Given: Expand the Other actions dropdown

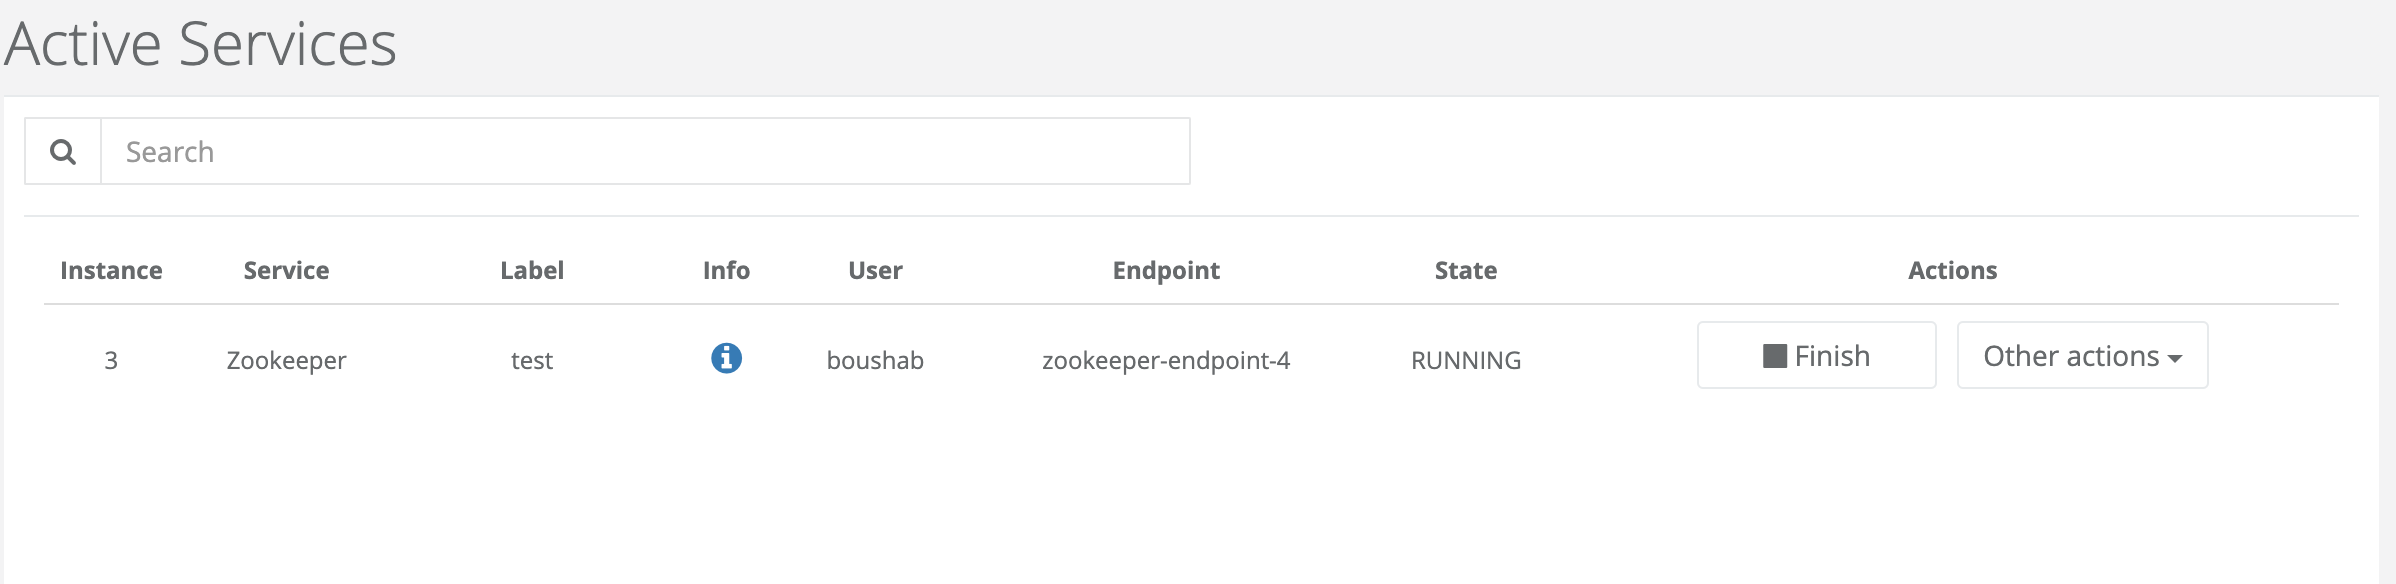Looking at the screenshot, I should click(2082, 355).
